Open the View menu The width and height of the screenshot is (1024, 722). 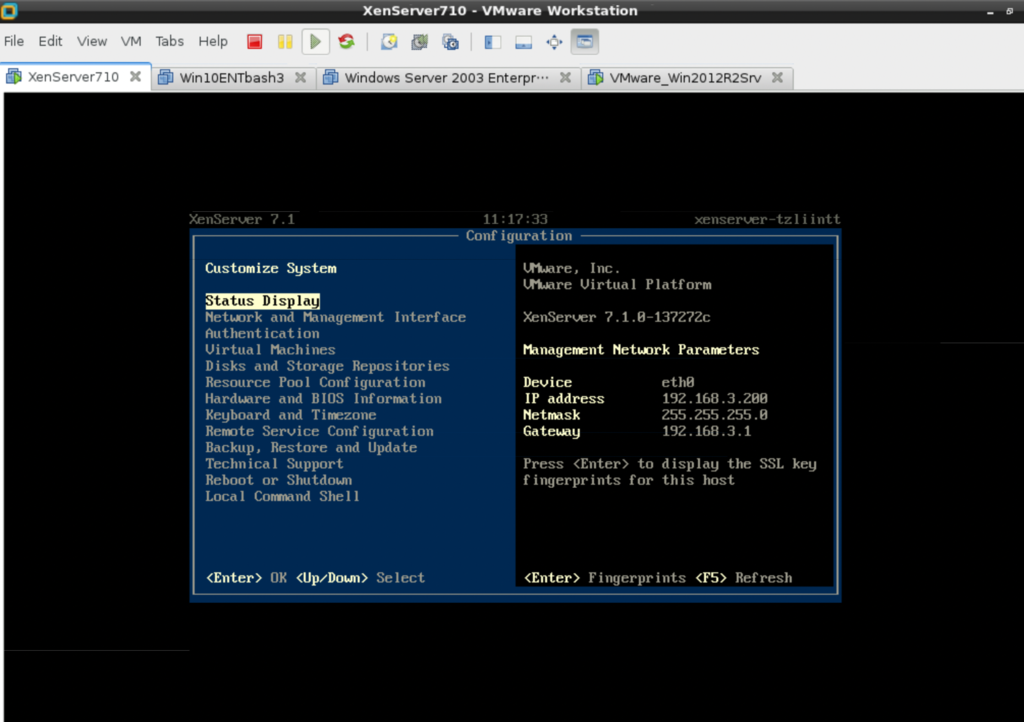point(91,41)
